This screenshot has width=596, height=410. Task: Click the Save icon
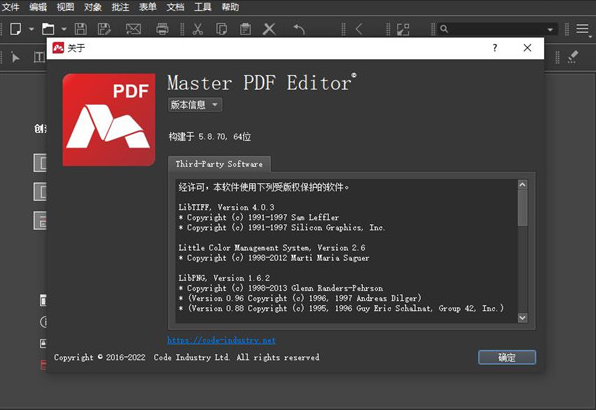(81, 29)
